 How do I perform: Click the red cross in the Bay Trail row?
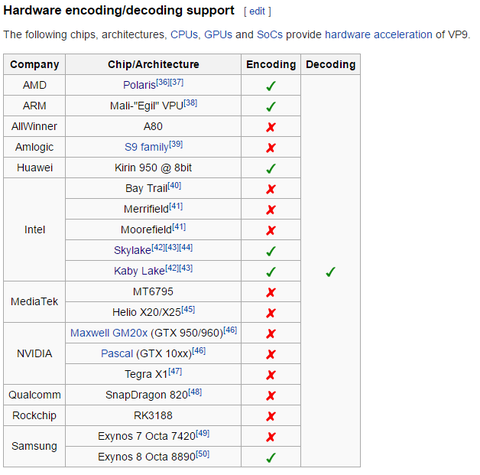pyautogui.click(x=271, y=189)
